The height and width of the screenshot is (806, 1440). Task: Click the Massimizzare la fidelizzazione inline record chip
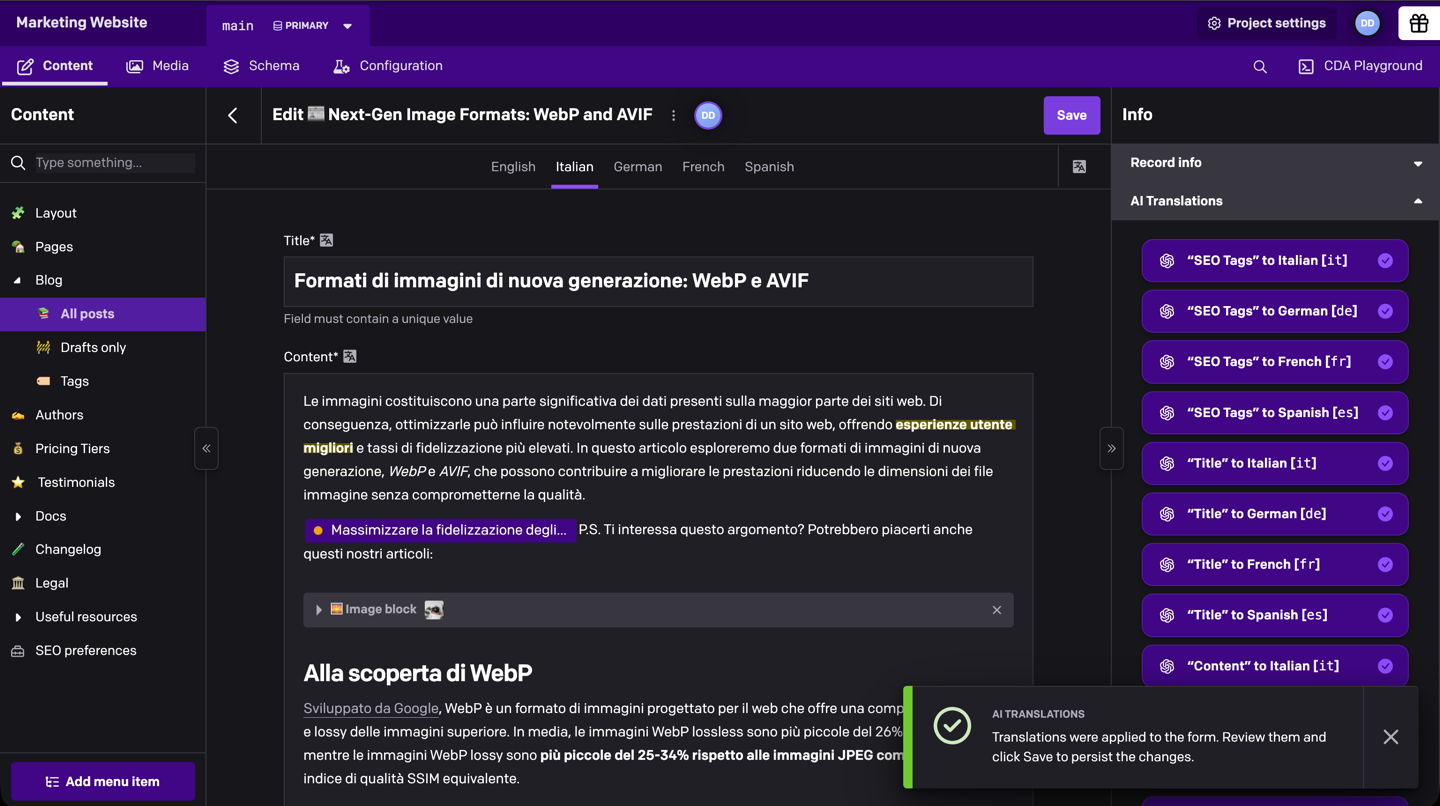tap(440, 530)
